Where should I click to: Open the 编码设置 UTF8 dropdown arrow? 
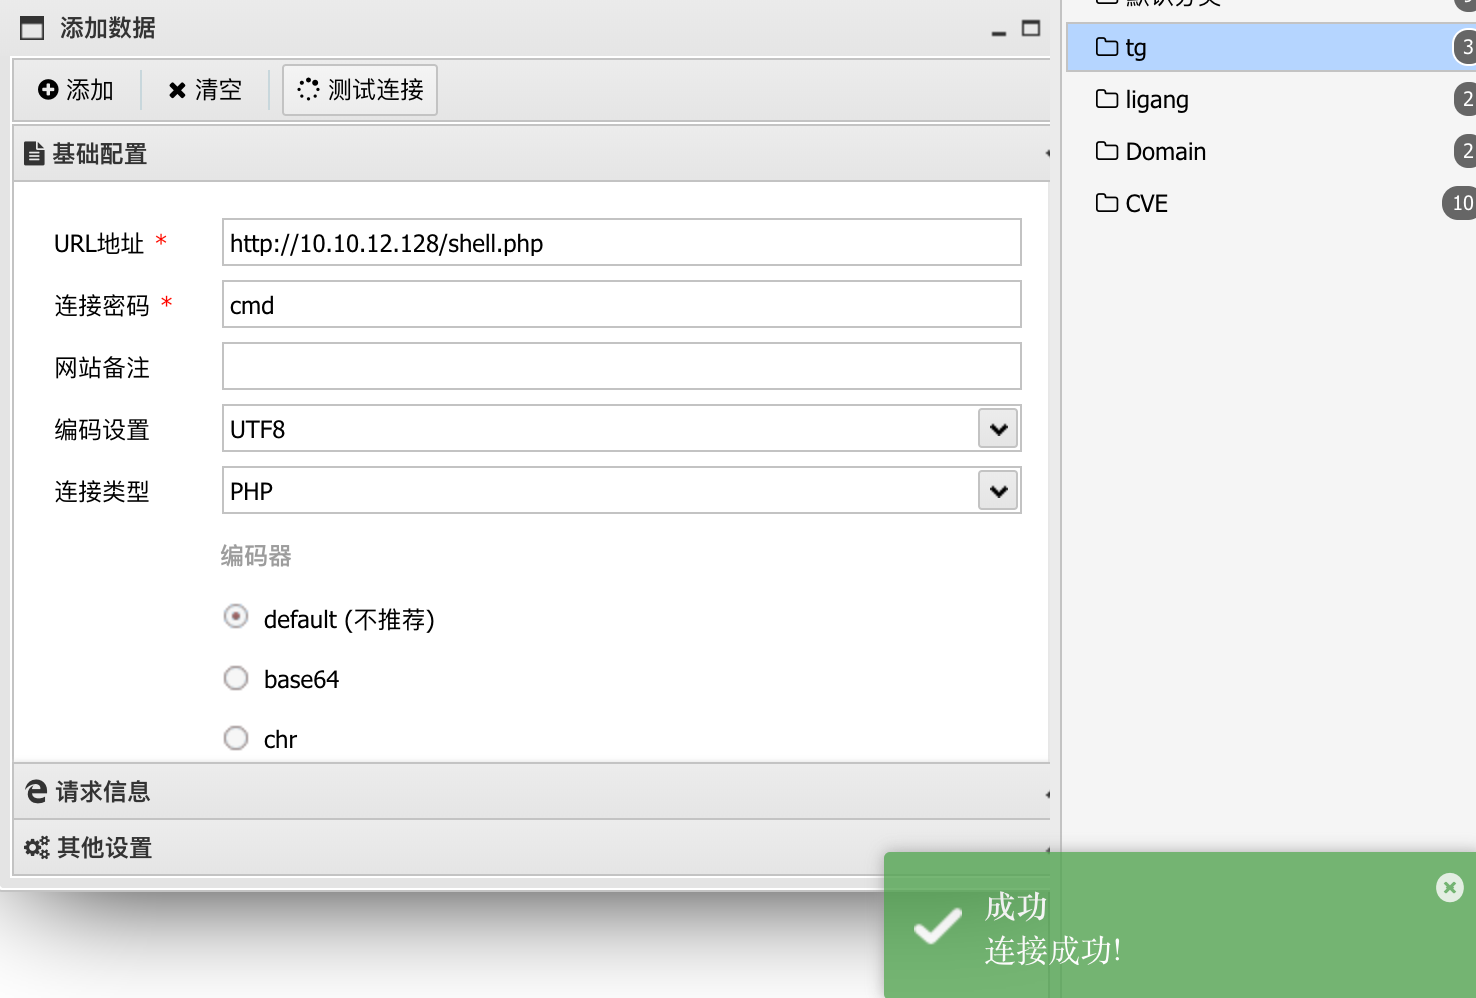[998, 429]
